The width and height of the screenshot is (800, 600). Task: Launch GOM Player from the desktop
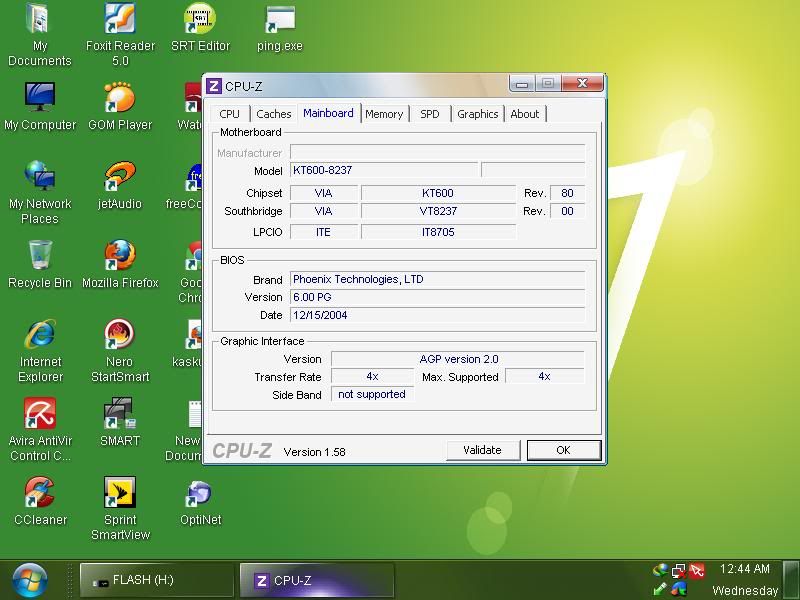[120, 106]
